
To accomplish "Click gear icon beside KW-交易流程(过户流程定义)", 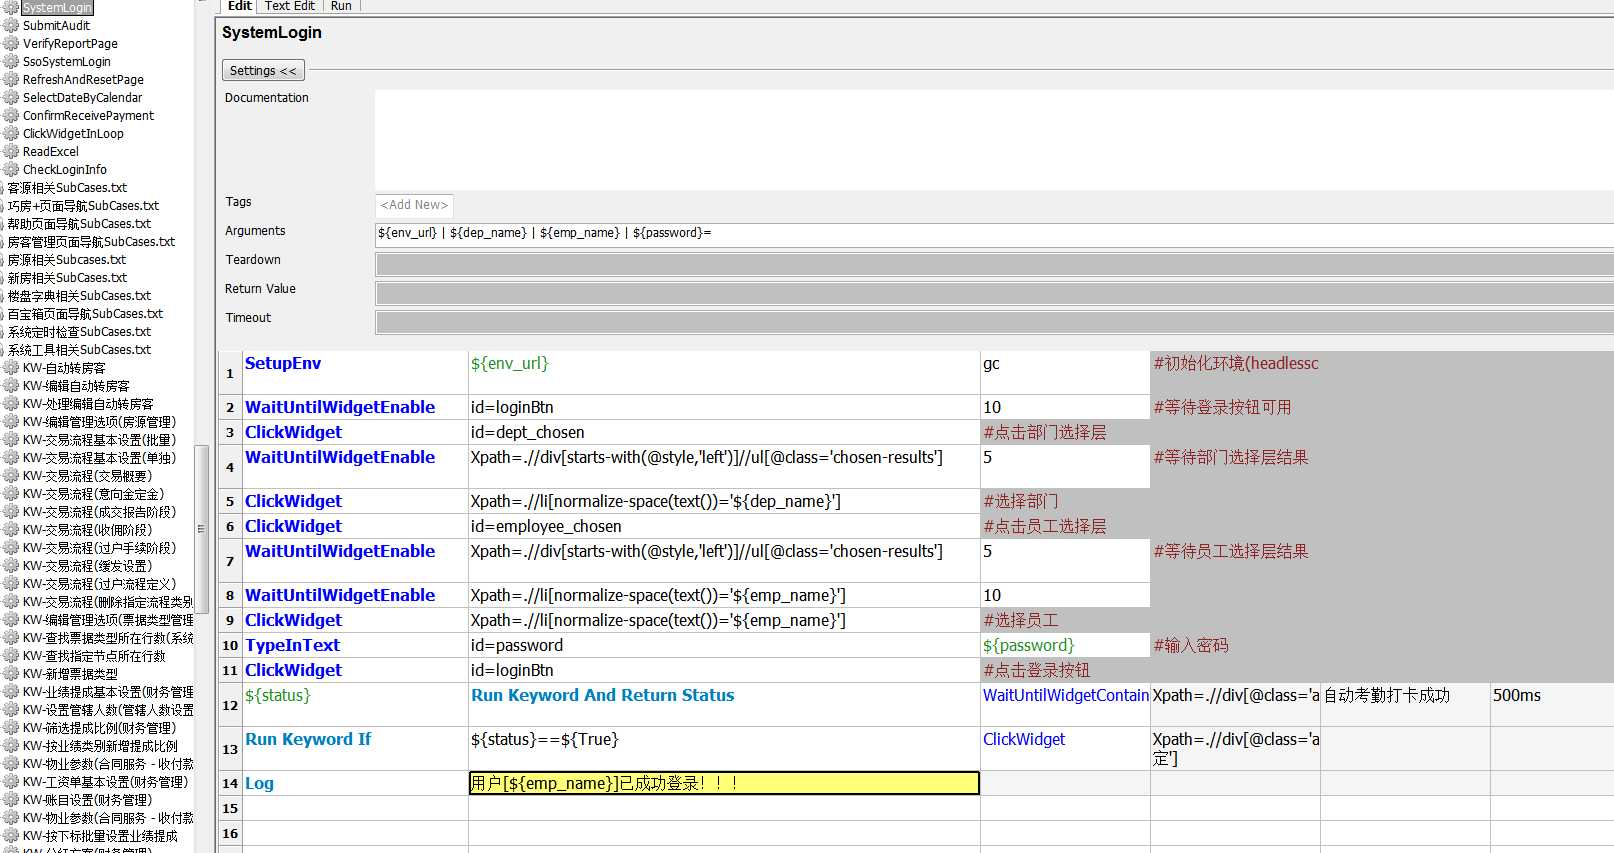I will point(11,584).
